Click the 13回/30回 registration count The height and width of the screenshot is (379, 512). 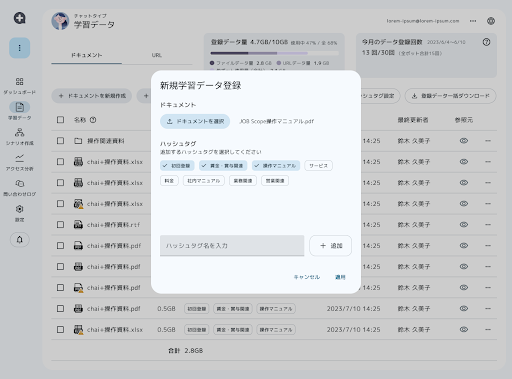[x=378, y=53]
